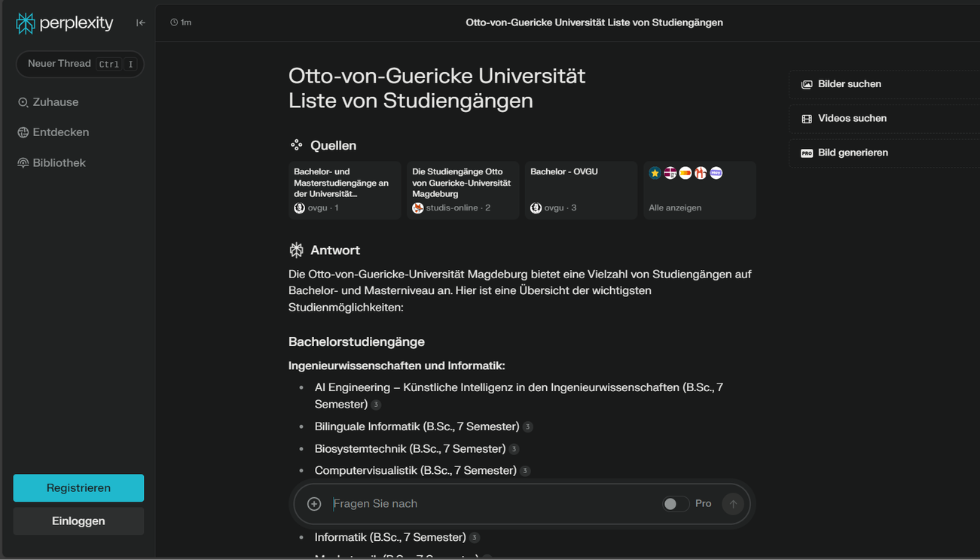
Task: Toggle the Pro switch
Action: (x=676, y=504)
